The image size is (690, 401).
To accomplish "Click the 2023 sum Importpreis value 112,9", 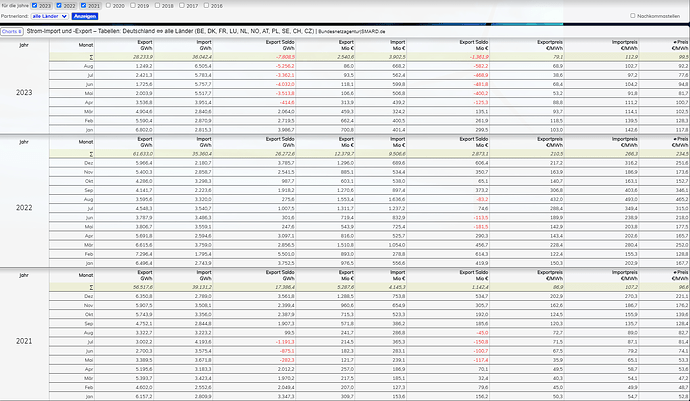I will (x=631, y=57).
